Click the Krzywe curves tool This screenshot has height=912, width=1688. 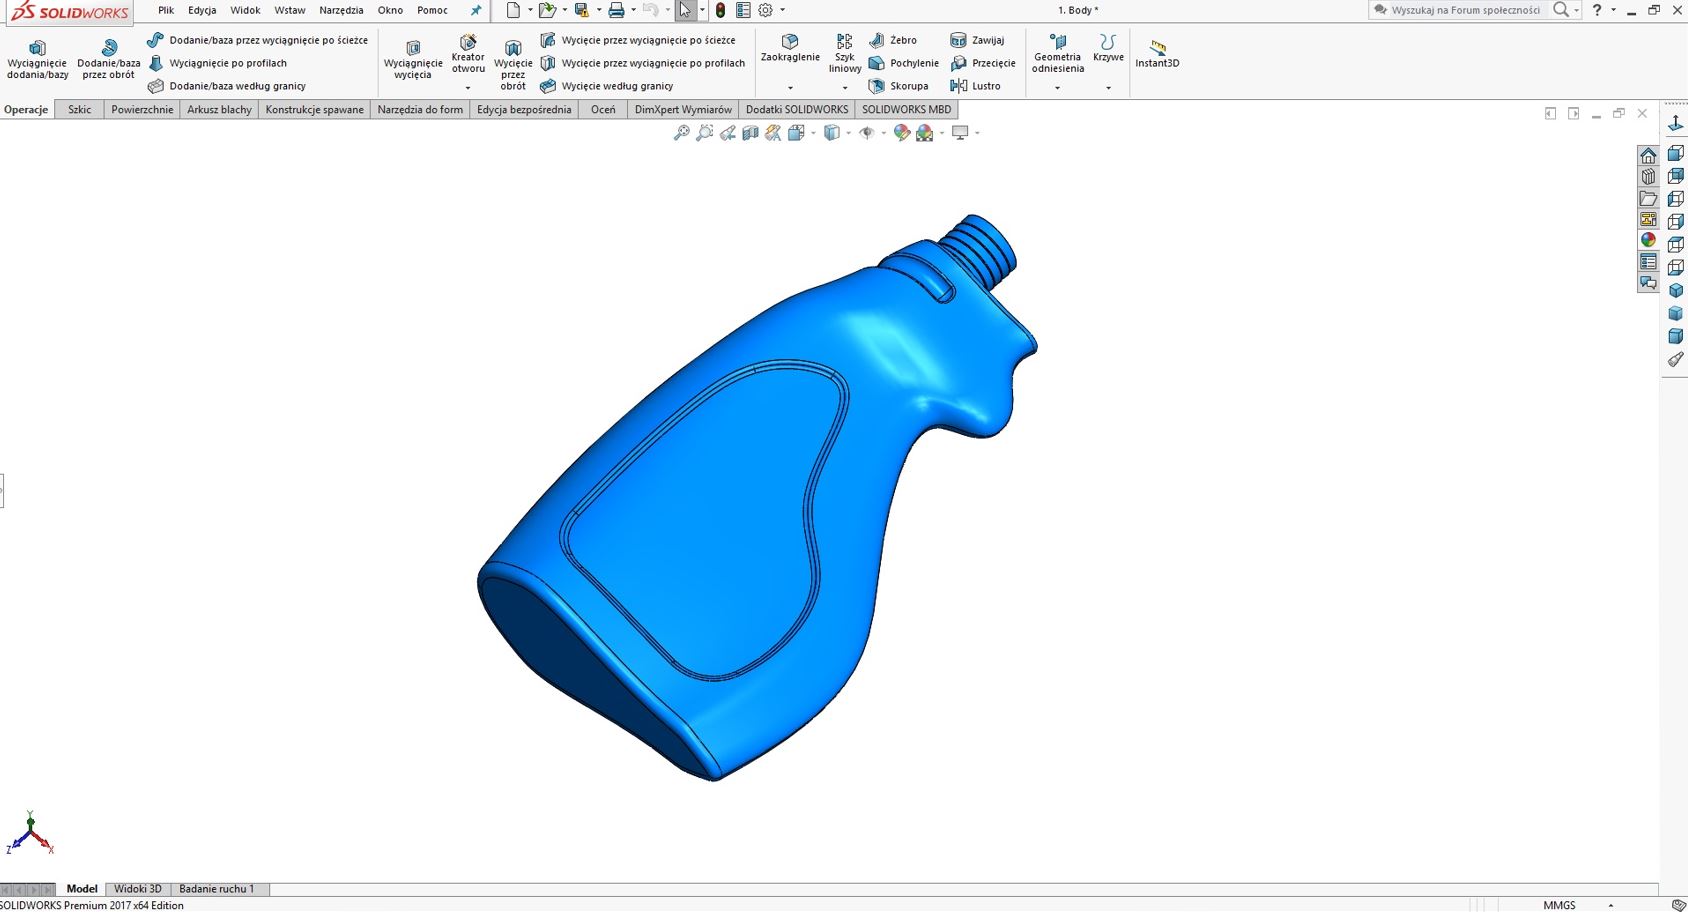(1108, 48)
